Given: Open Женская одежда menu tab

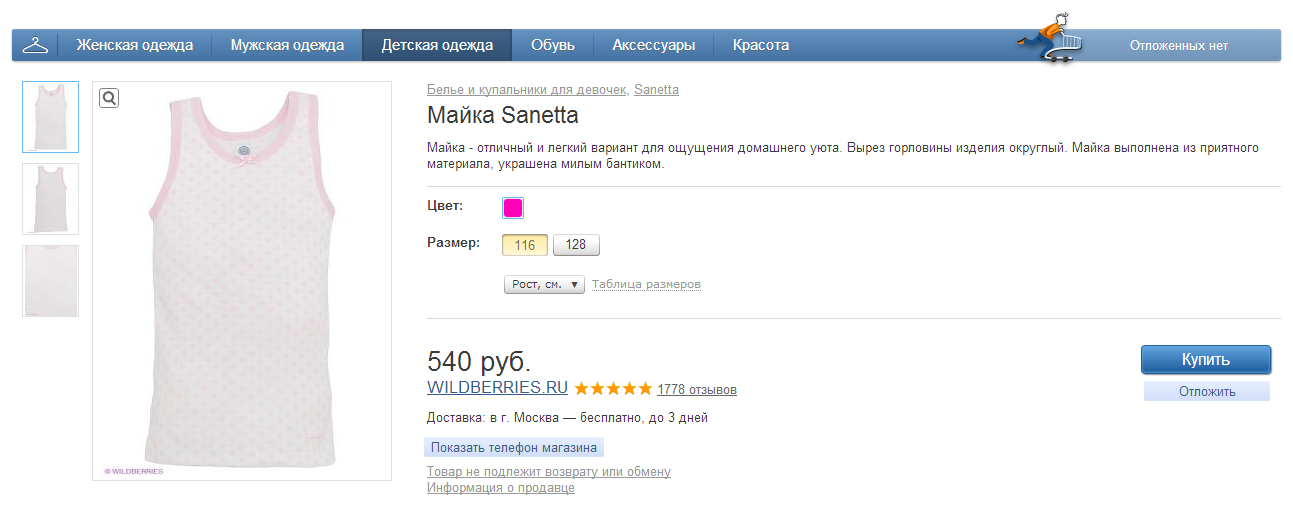Looking at the screenshot, I should point(134,45).
